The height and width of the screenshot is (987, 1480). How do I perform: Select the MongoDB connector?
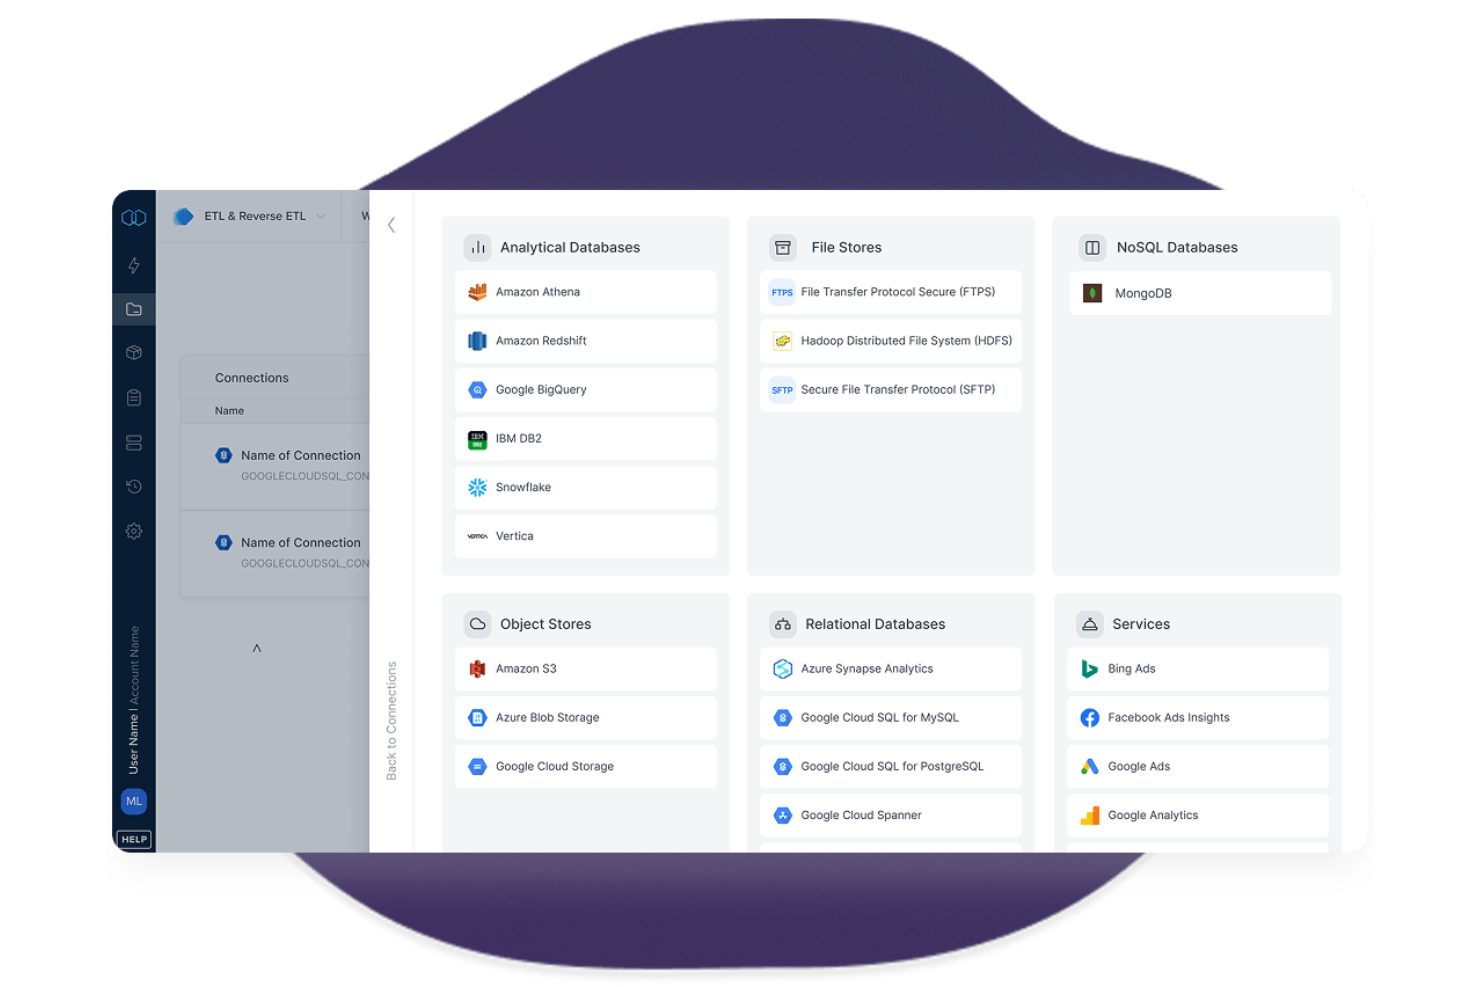click(1200, 293)
